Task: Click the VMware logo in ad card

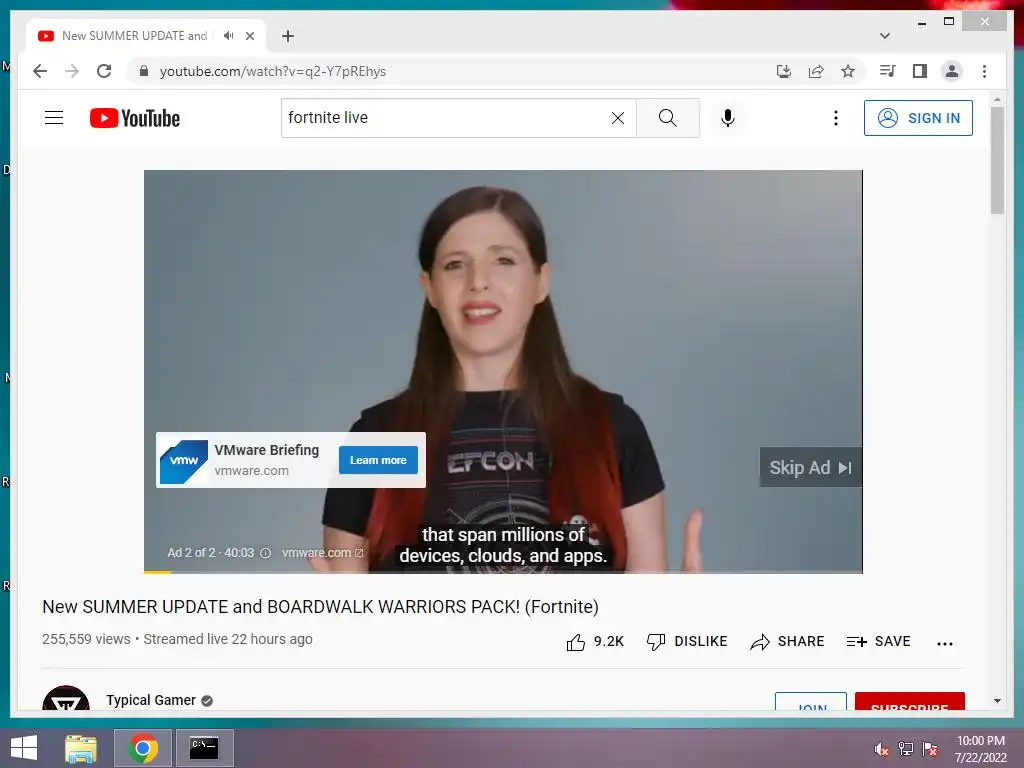Action: click(184, 461)
